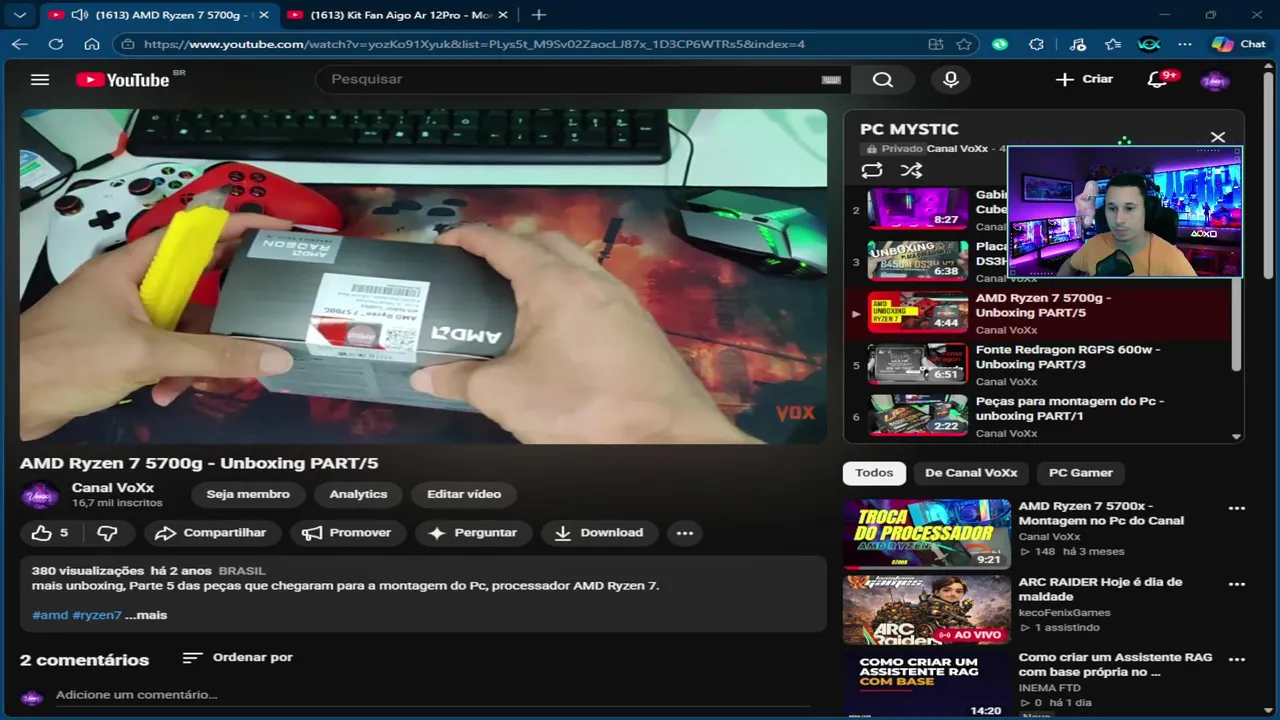Reload the page
The image size is (1280, 720).
[56, 44]
